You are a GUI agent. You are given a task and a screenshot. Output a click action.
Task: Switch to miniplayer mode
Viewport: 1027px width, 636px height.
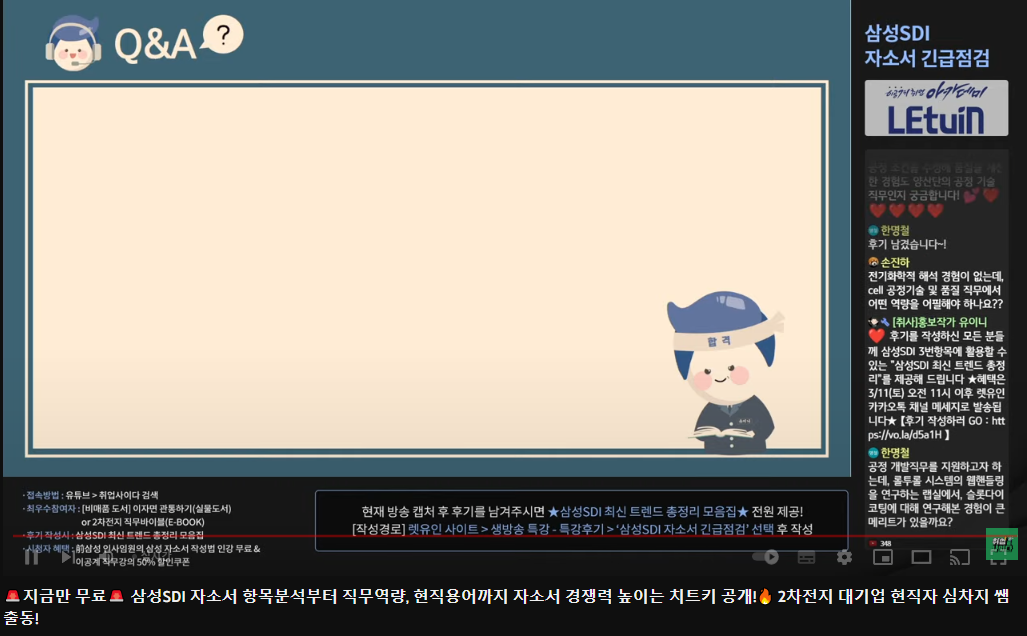coord(883,557)
